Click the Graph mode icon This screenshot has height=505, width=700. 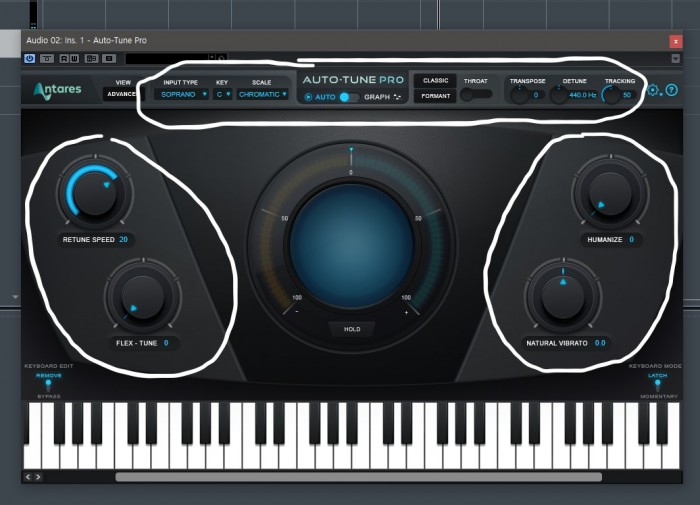[x=397, y=97]
